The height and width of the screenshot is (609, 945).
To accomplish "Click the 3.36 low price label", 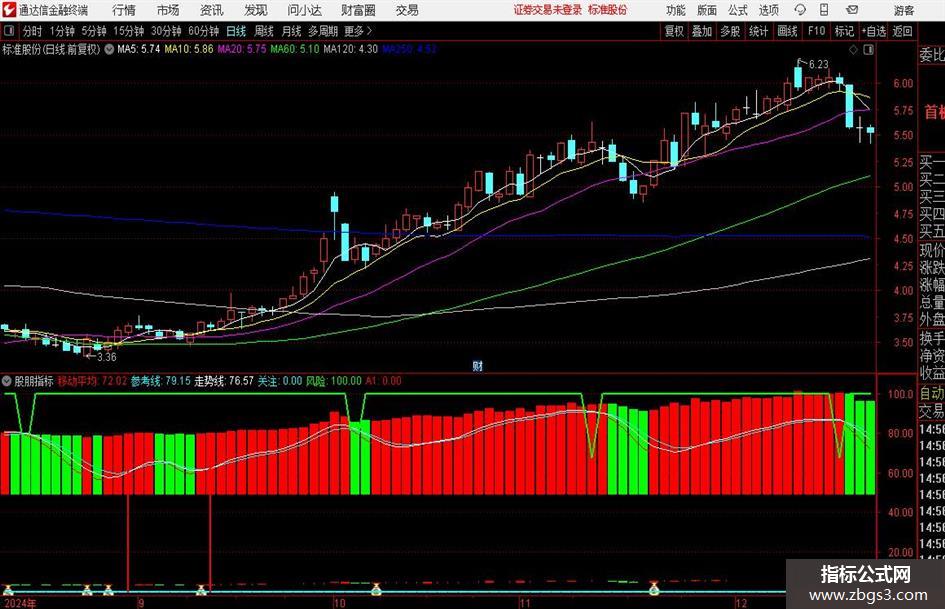I will click(x=106, y=357).
